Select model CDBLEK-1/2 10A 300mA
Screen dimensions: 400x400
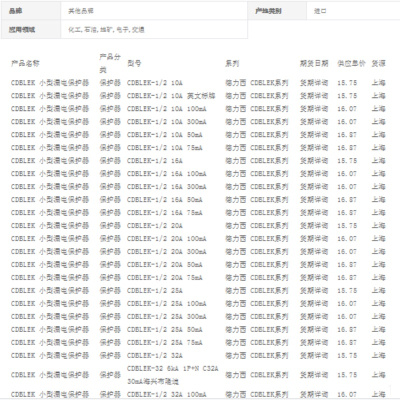click(167, 122)
